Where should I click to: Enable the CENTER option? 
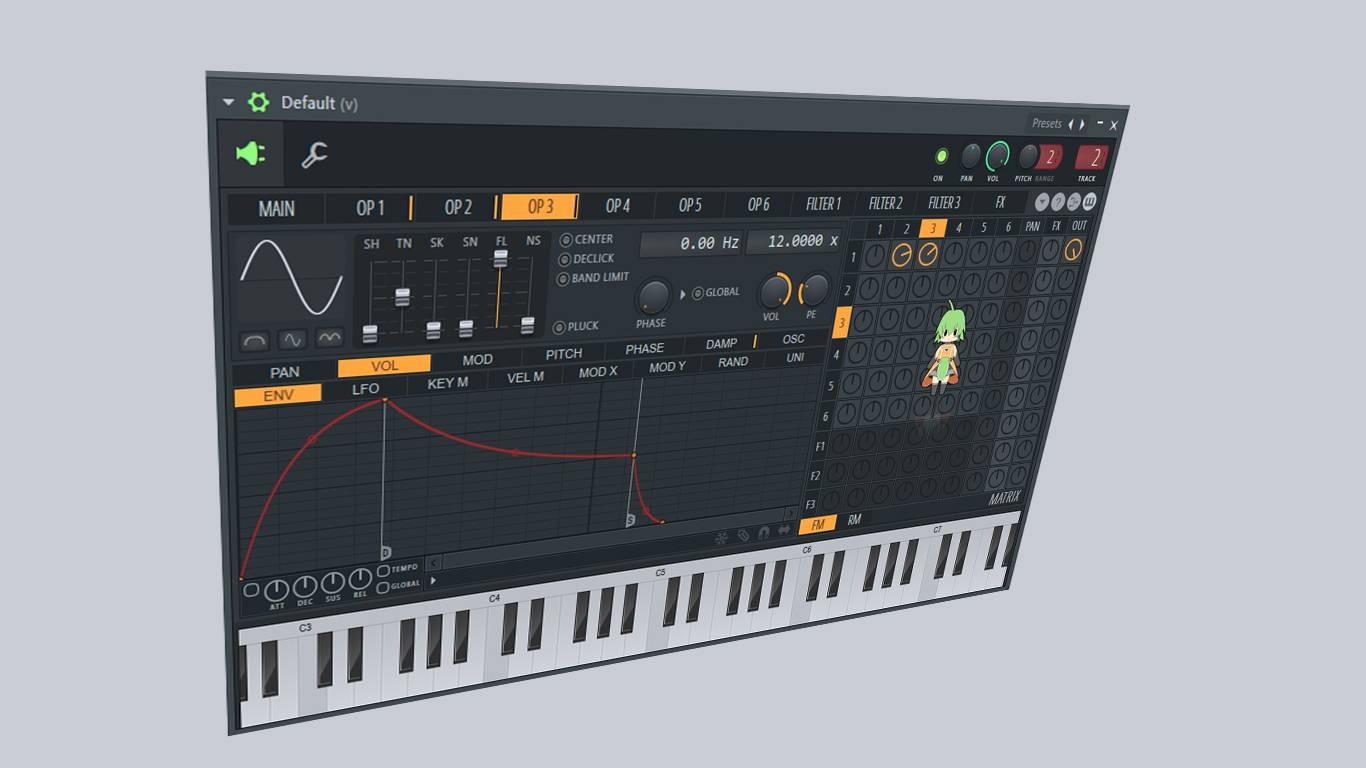[x=588, y=240]
